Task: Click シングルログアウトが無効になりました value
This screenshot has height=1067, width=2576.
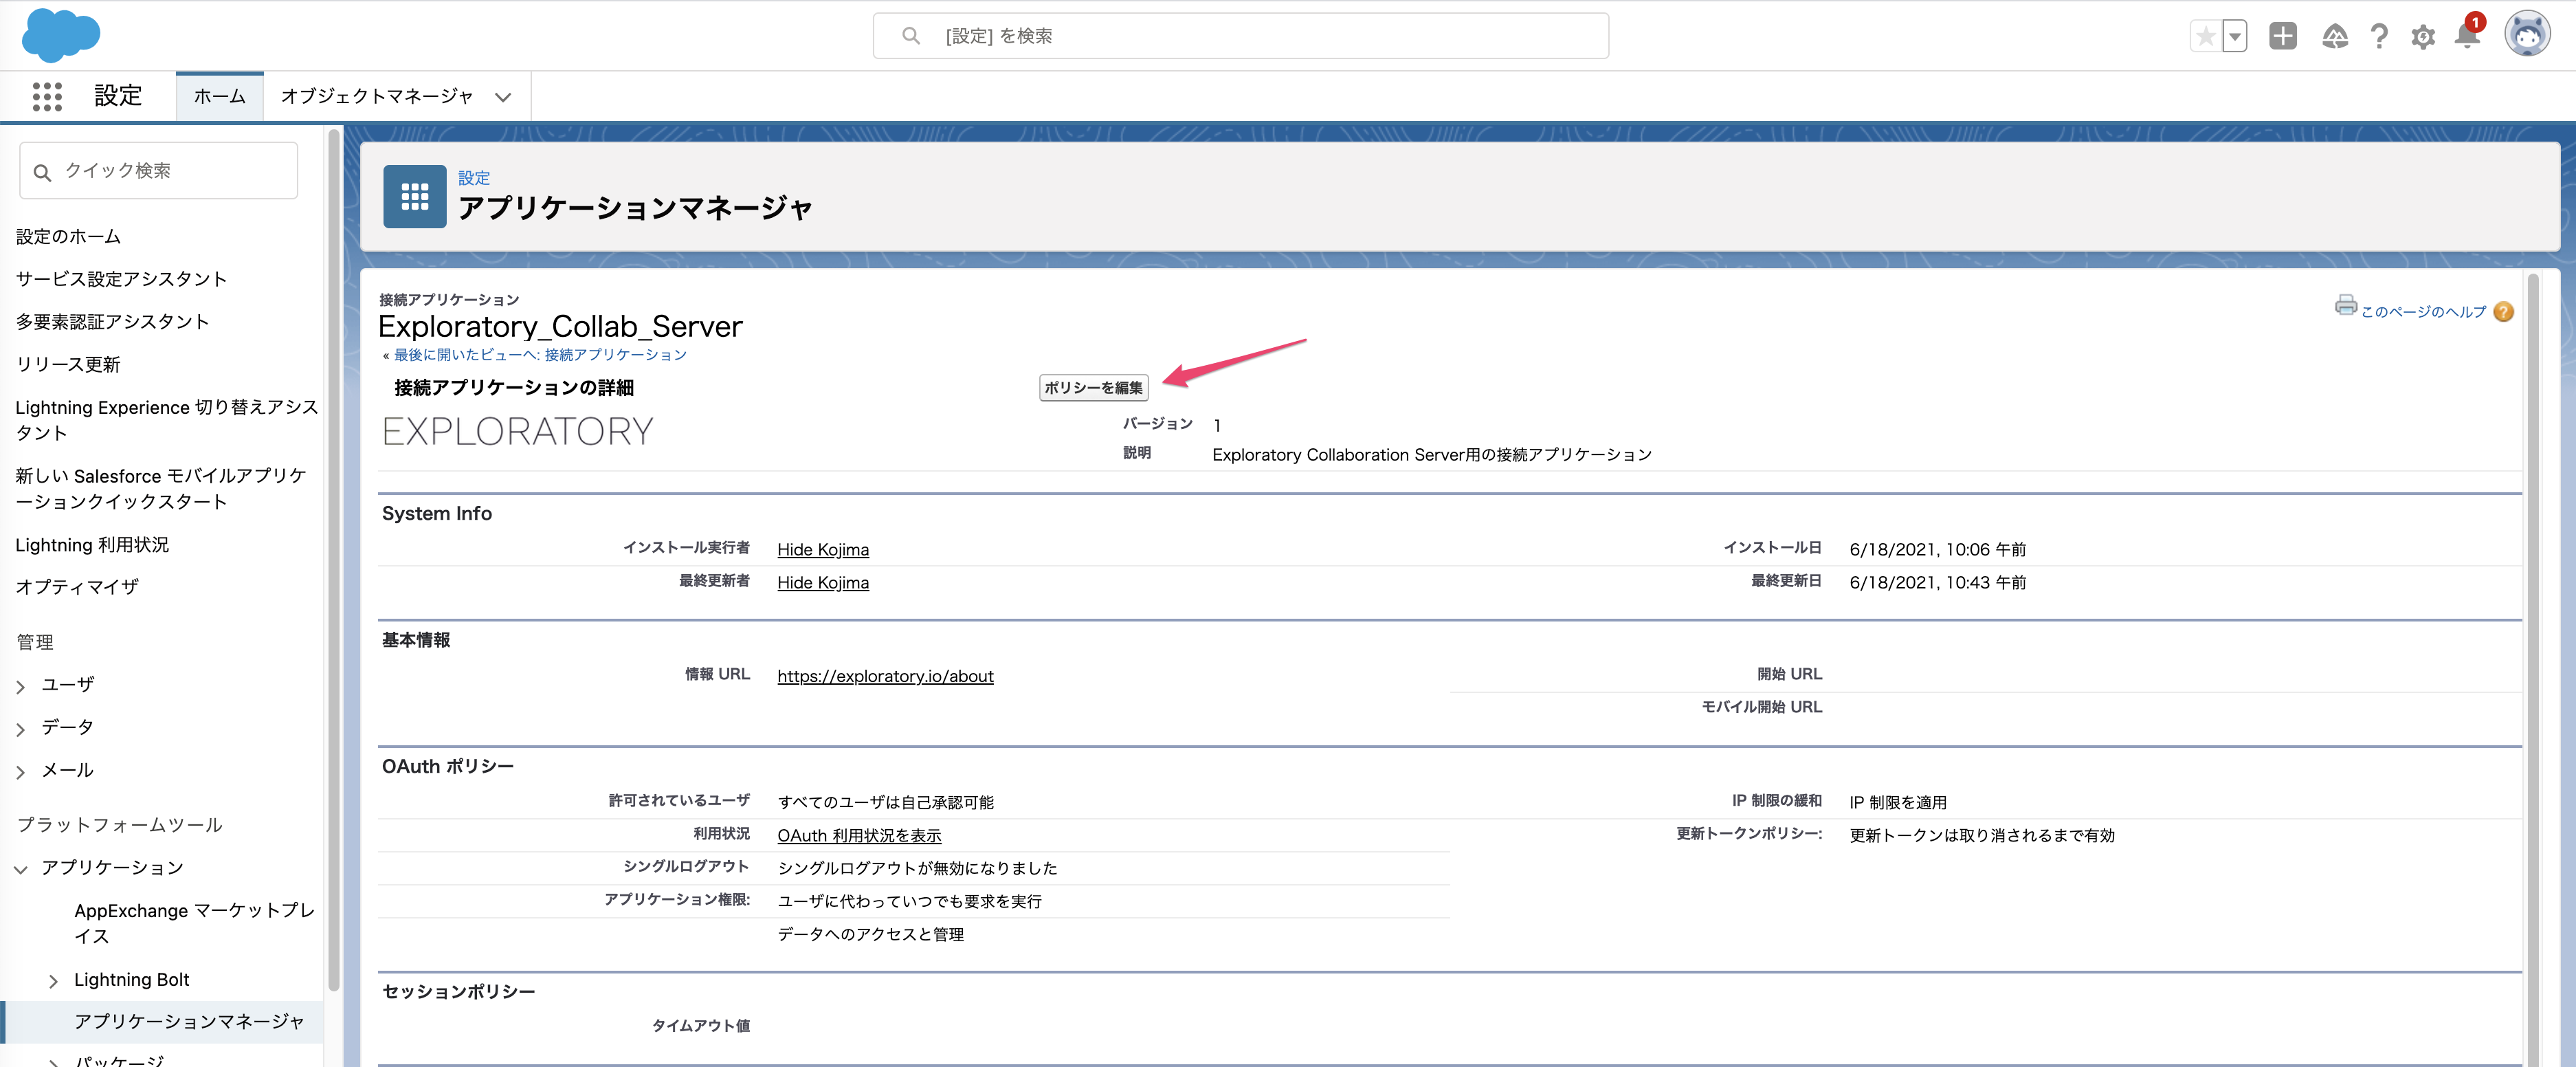Action: pos(917,868)
